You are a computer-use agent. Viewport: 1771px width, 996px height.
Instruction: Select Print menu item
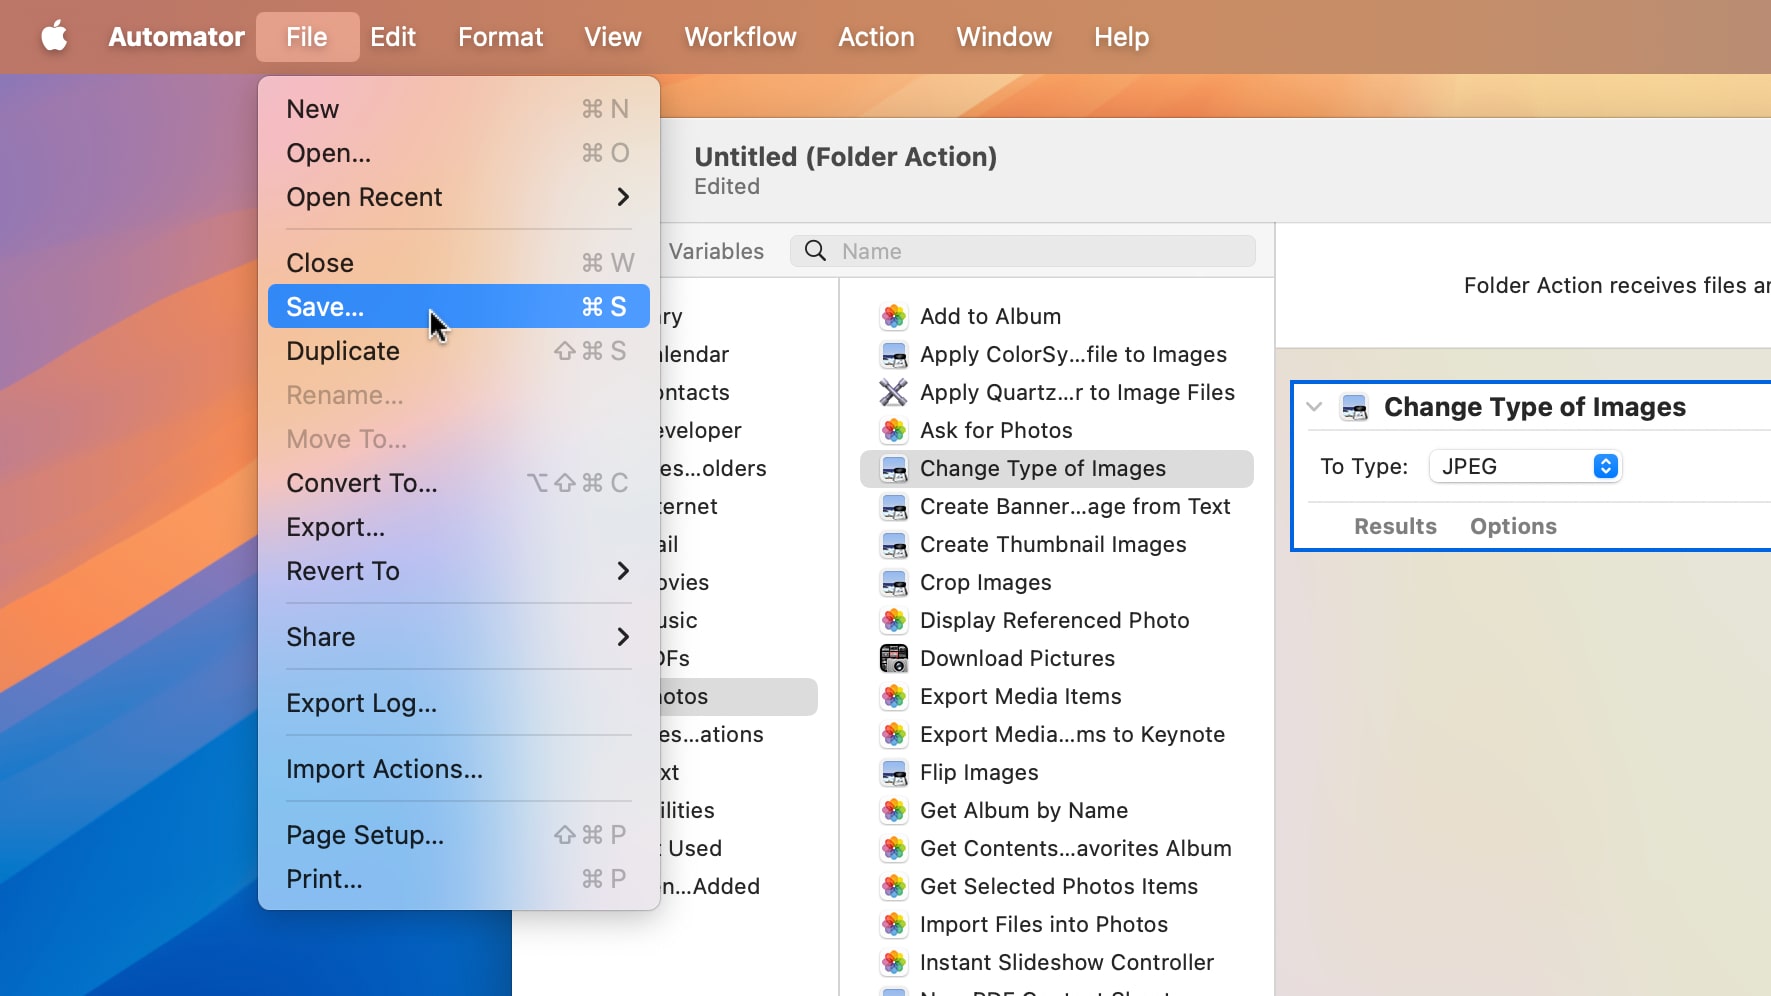coord(458,879)
